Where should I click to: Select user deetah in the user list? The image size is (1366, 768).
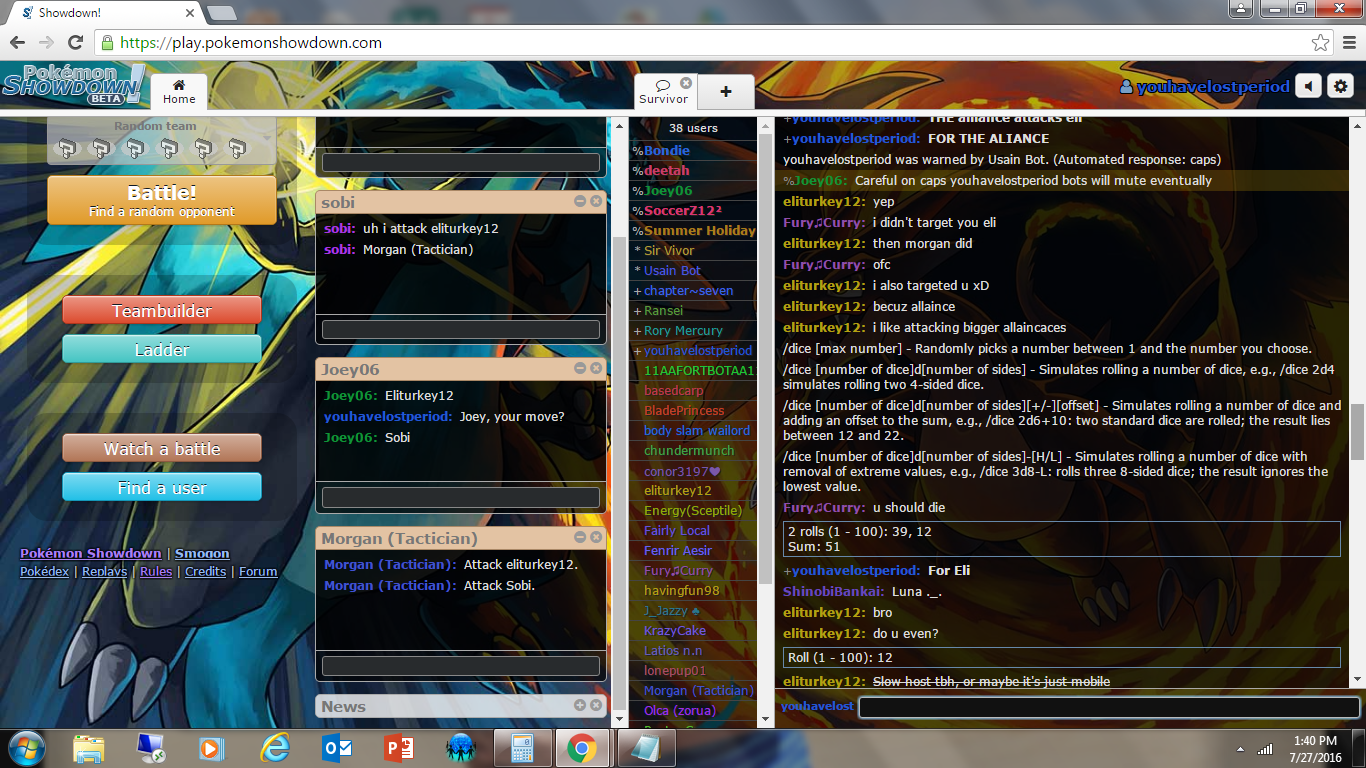(x=693, y=171)
